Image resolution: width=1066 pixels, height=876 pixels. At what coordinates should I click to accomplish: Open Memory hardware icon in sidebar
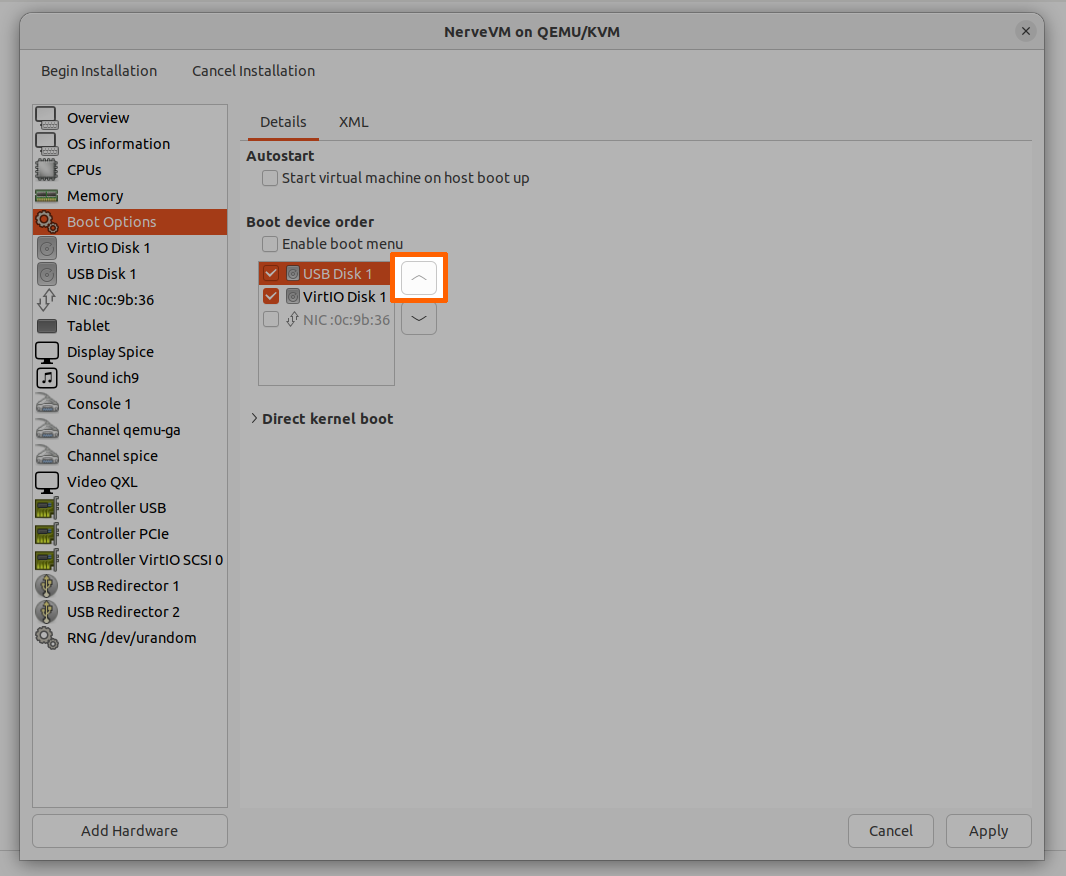47,196
